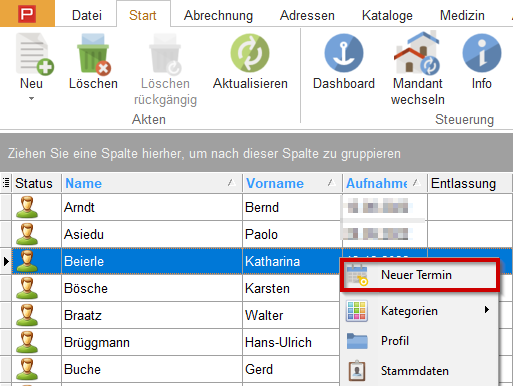
Task: Sort by the Vorname column header
Action: point(292,183)
